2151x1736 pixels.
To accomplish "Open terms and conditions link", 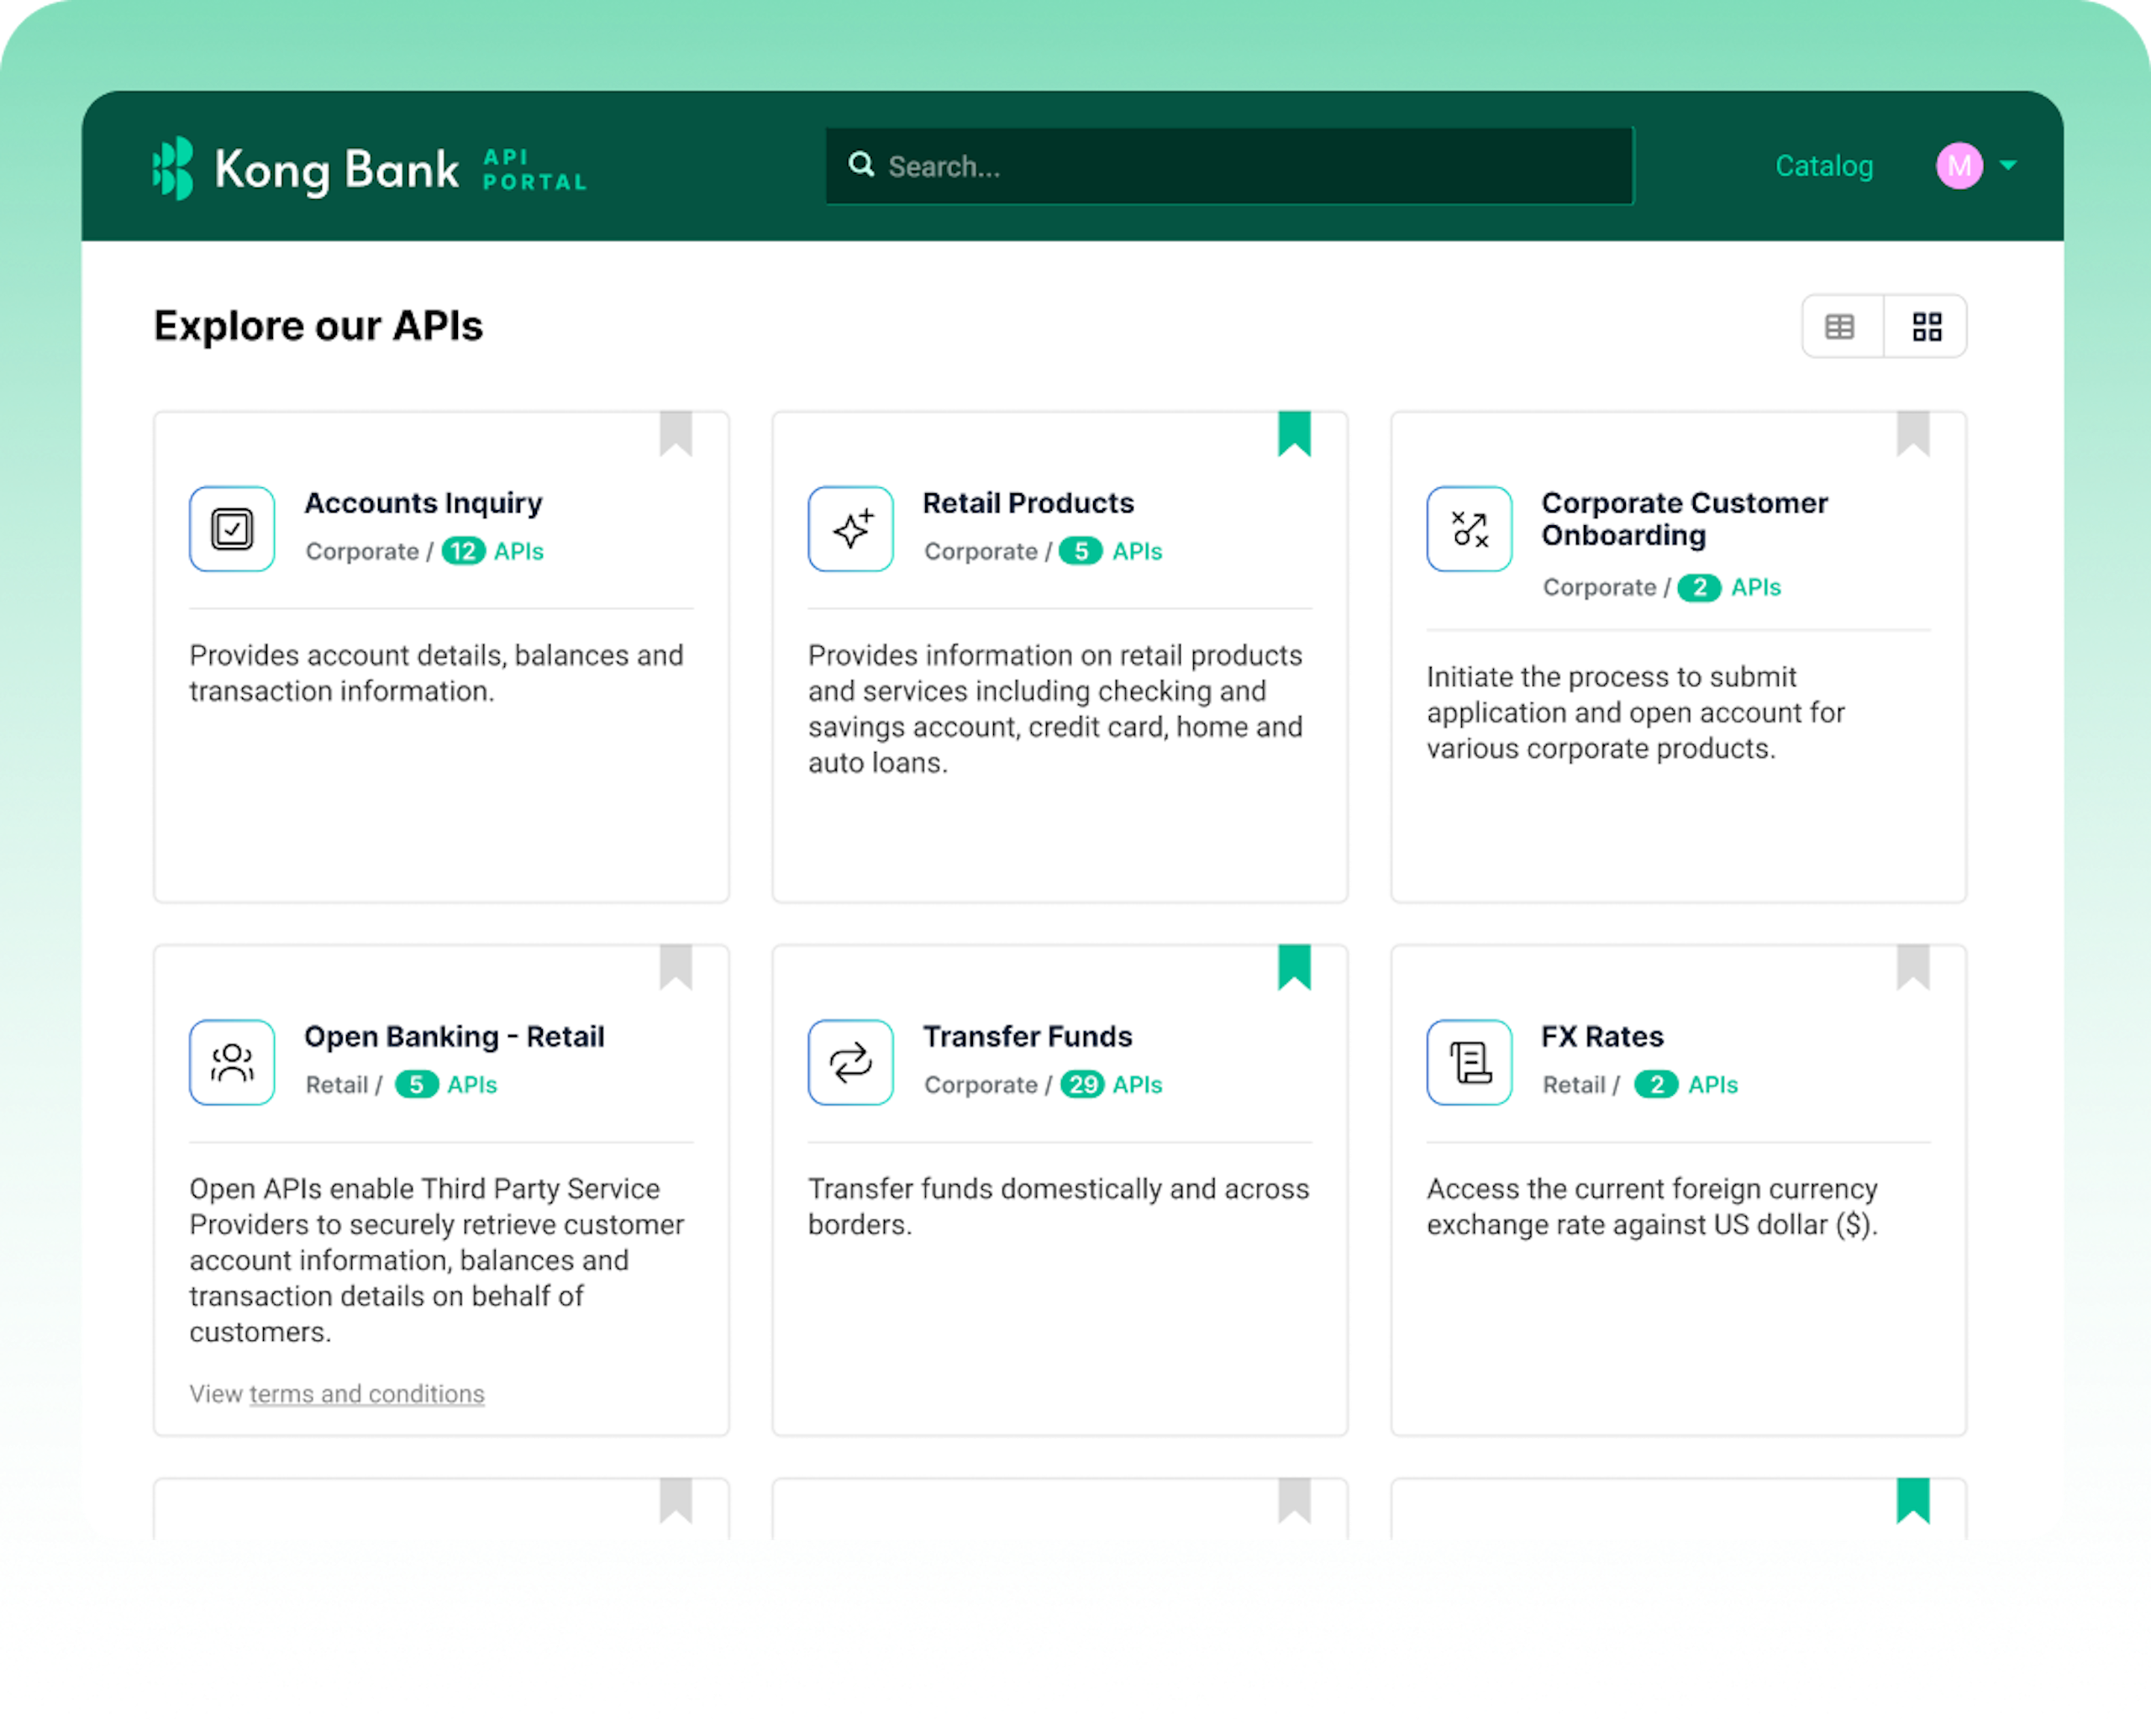I will (x=366, y=1393).
